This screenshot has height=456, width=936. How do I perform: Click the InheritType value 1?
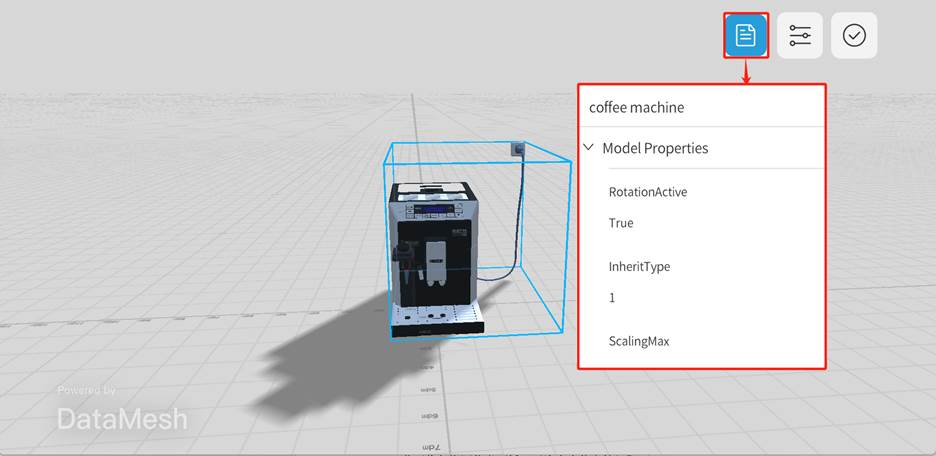613,298
